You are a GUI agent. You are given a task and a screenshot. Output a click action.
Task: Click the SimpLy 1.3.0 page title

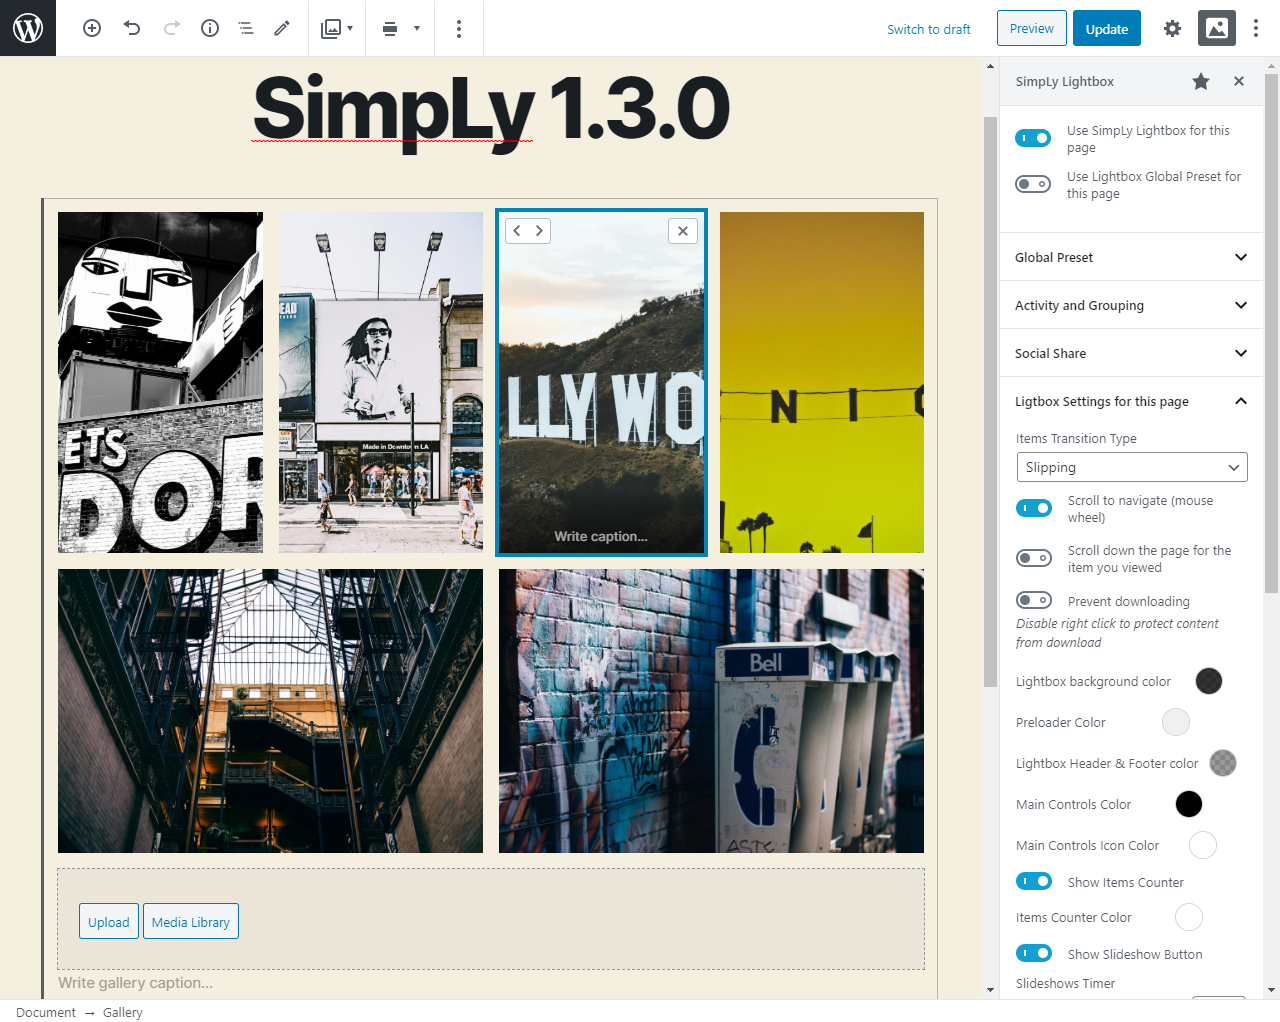pyautogui.click(x=491, y=108)
